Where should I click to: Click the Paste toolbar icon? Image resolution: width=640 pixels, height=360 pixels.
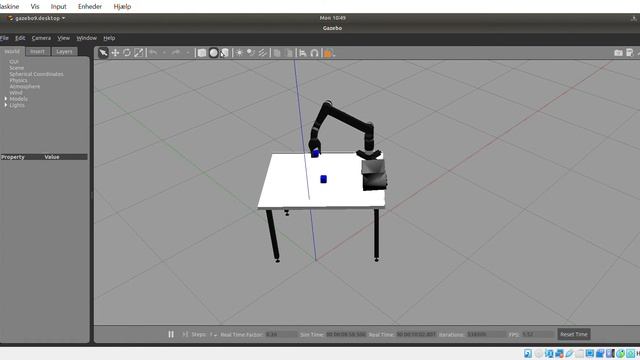[x=289, y=53]
